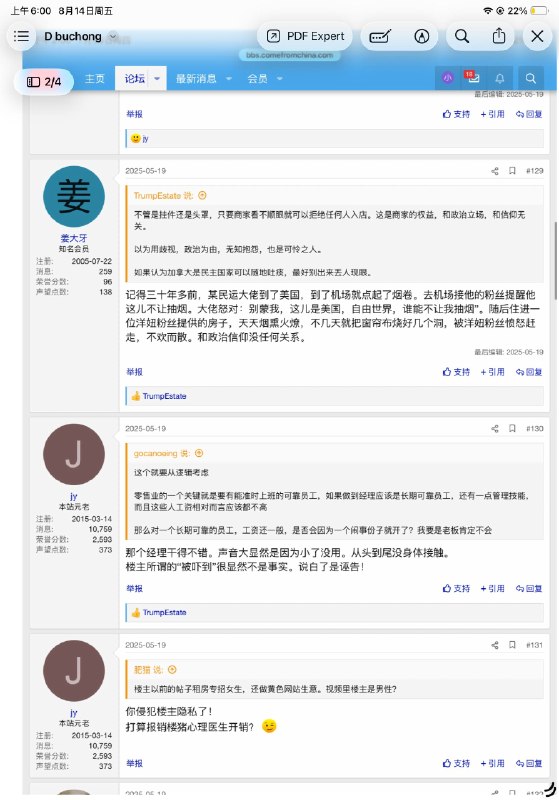Open permalink #131
This screenshot has height=800, width=559.
click(535, 645)
